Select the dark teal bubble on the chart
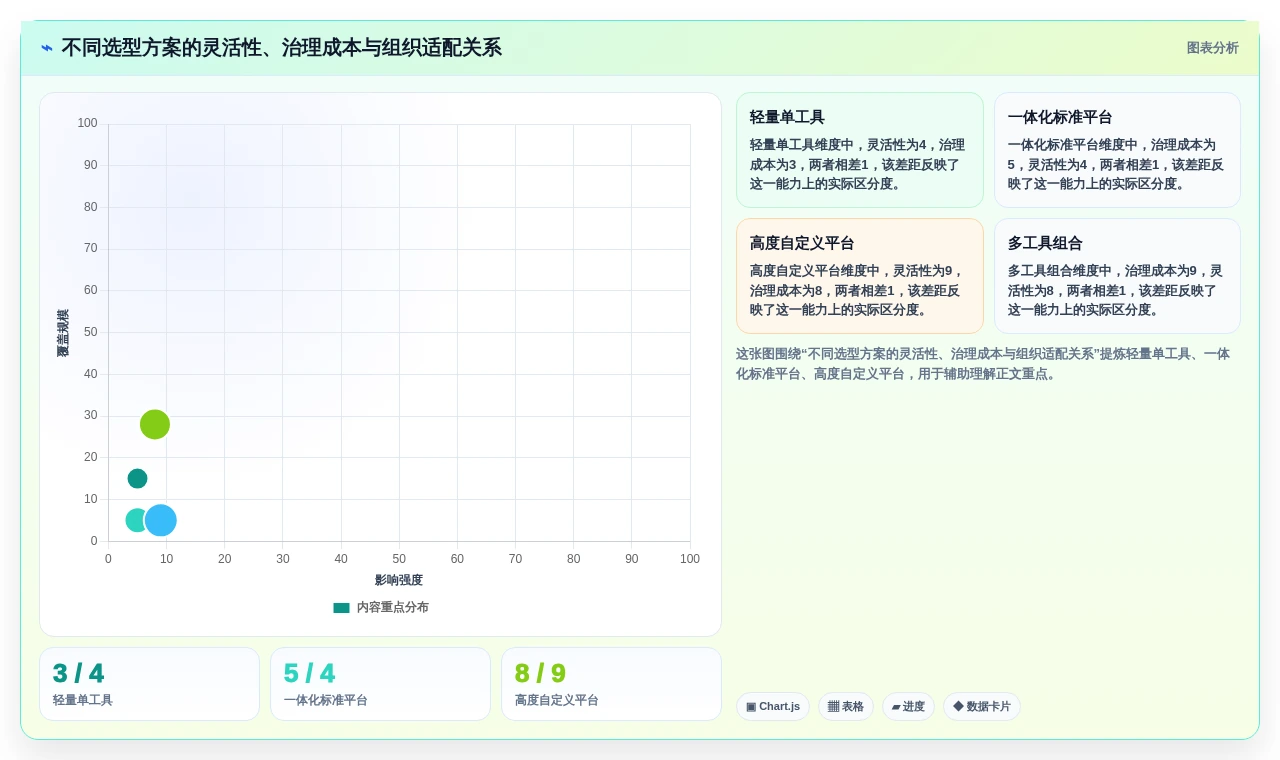 point(137,478)
